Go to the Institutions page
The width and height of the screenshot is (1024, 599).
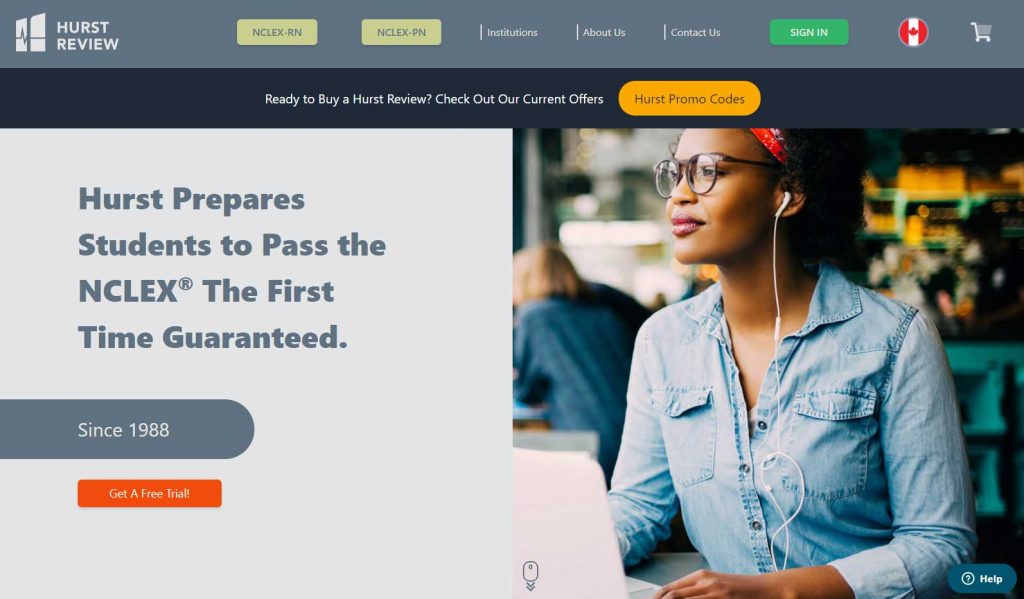point(512,32)
